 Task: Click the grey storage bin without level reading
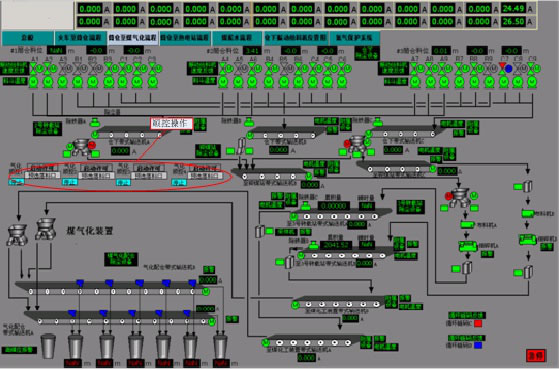48,345
